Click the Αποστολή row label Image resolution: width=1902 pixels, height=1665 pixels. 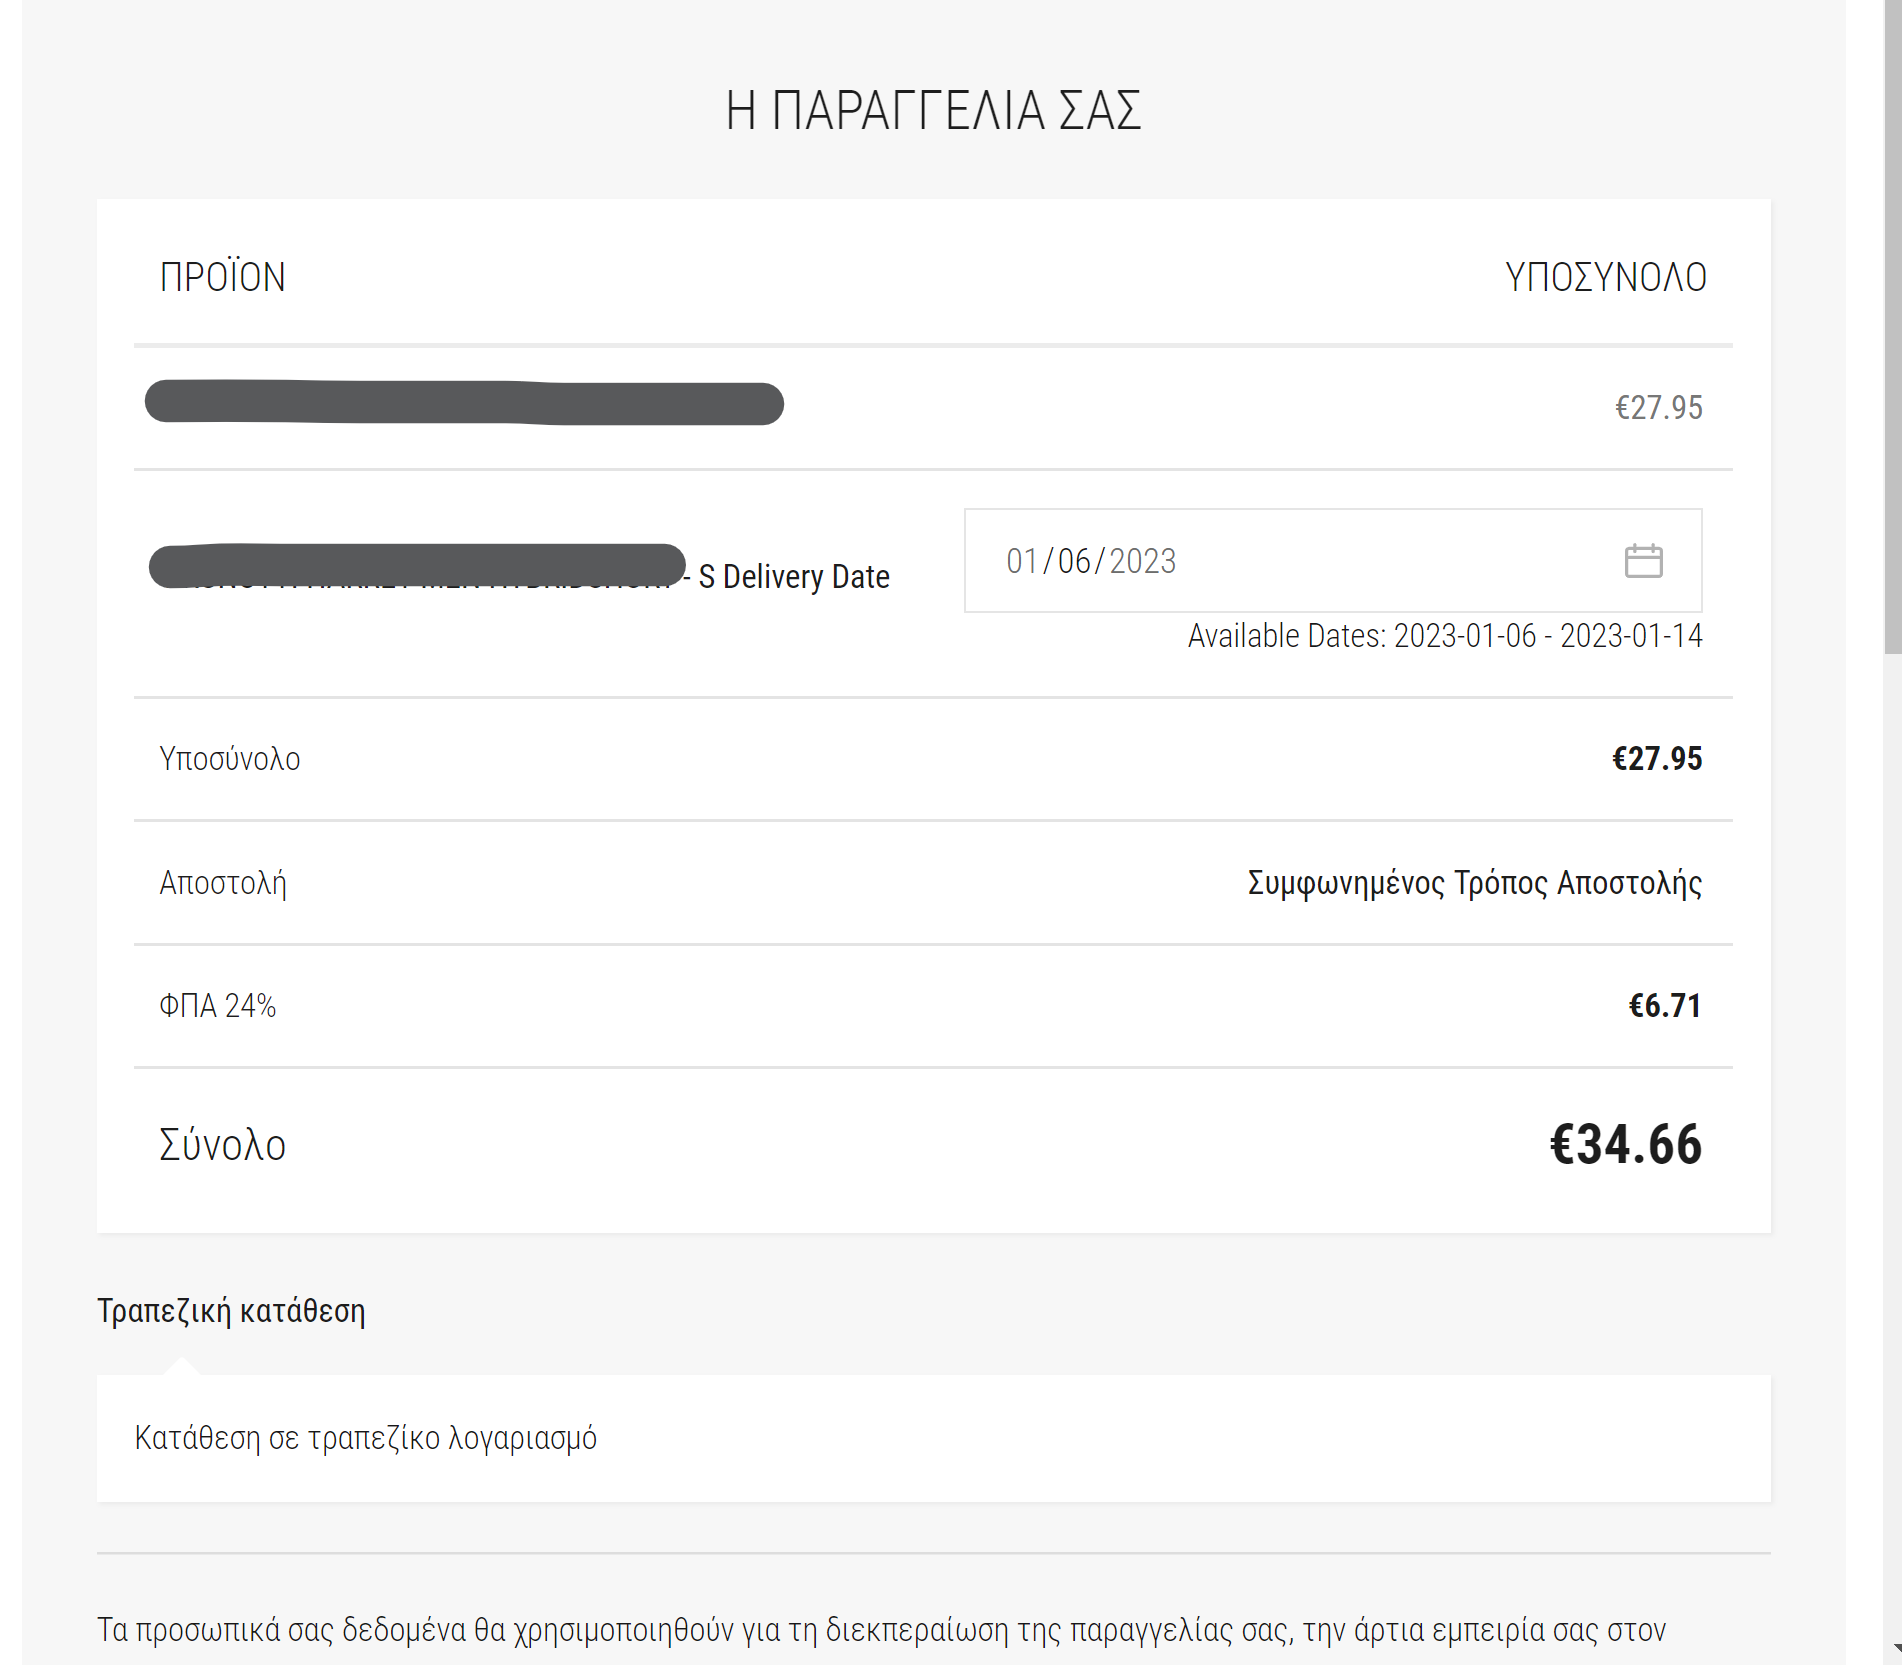point(223,883)
